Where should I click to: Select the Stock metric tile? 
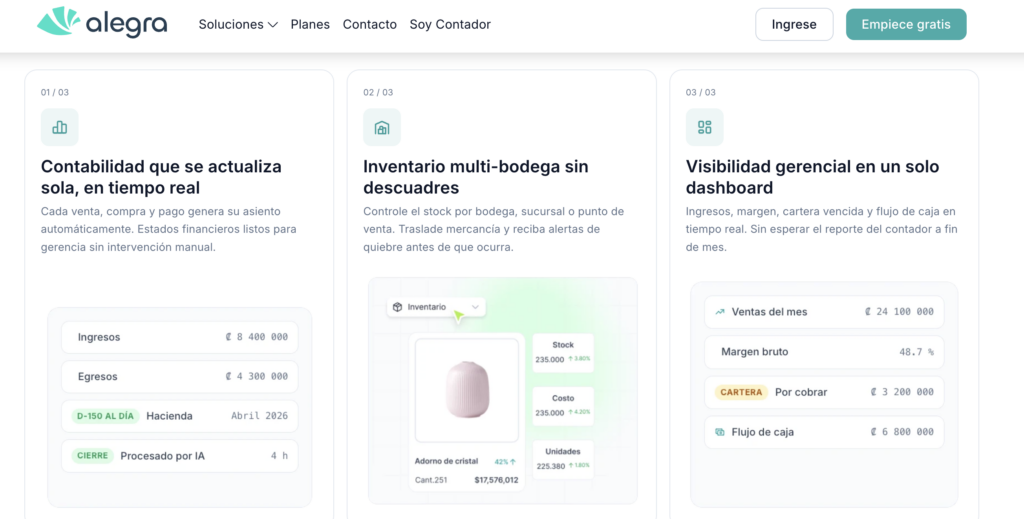[x=563, y=353]
